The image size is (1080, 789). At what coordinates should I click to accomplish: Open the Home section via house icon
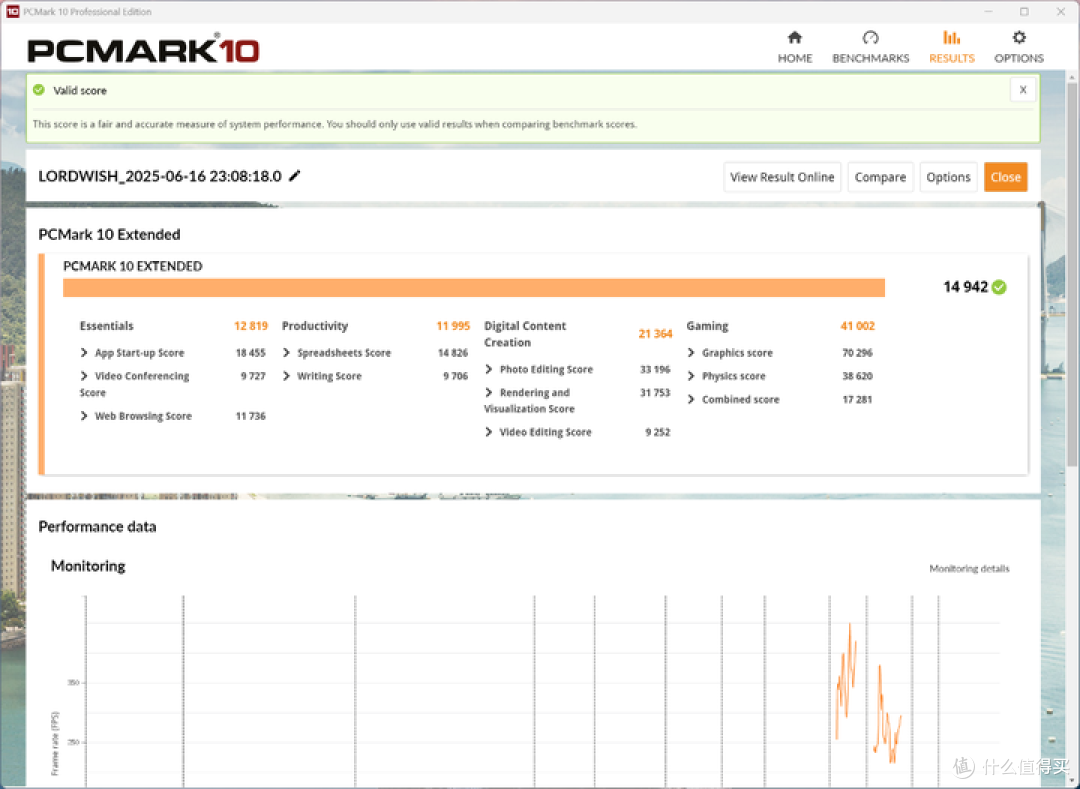795,37
